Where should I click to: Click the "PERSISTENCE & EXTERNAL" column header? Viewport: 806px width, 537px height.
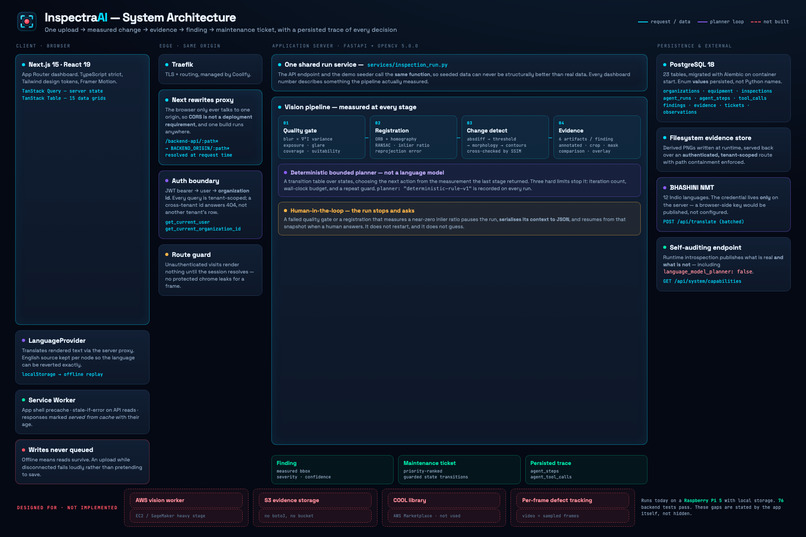tap(694, 46)
